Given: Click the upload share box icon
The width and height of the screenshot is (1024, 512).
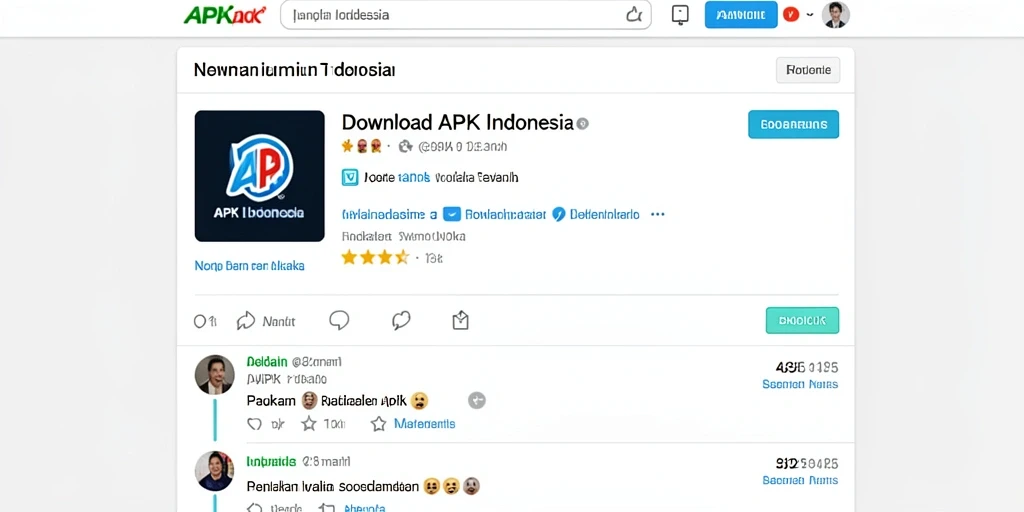Looking at the screenshot, I should tap(460, 320).
